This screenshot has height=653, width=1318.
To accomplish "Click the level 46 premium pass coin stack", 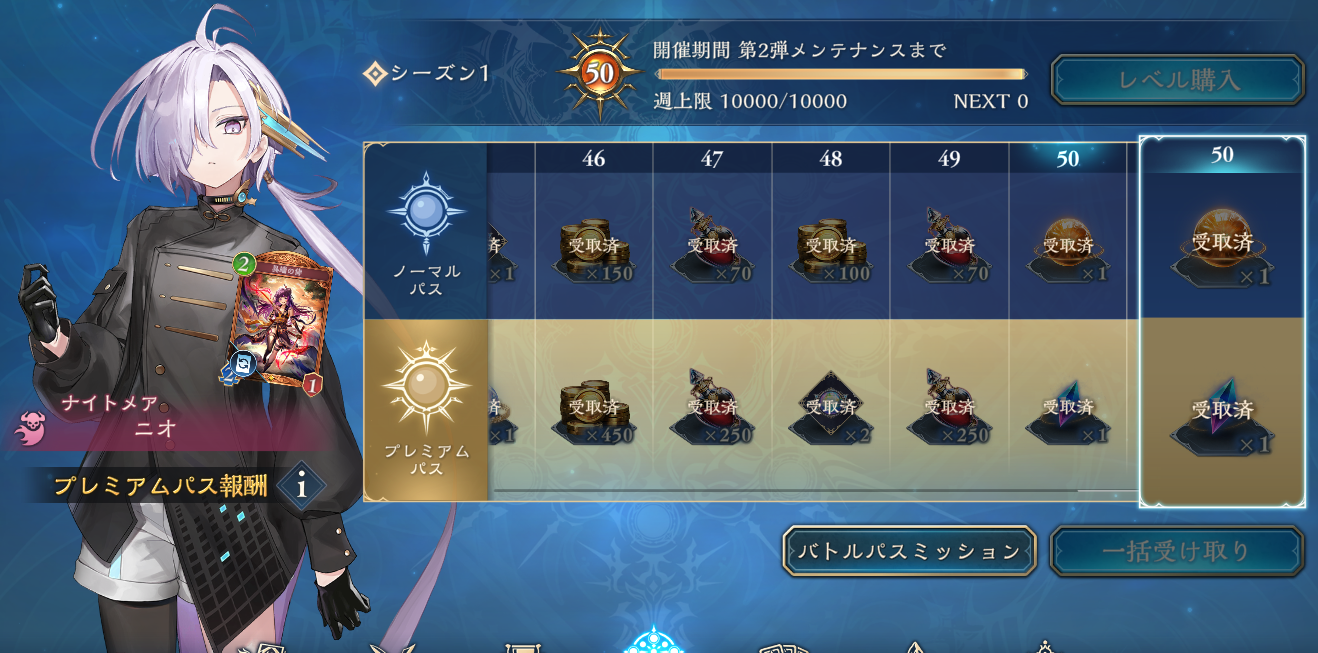I will 594,409.
